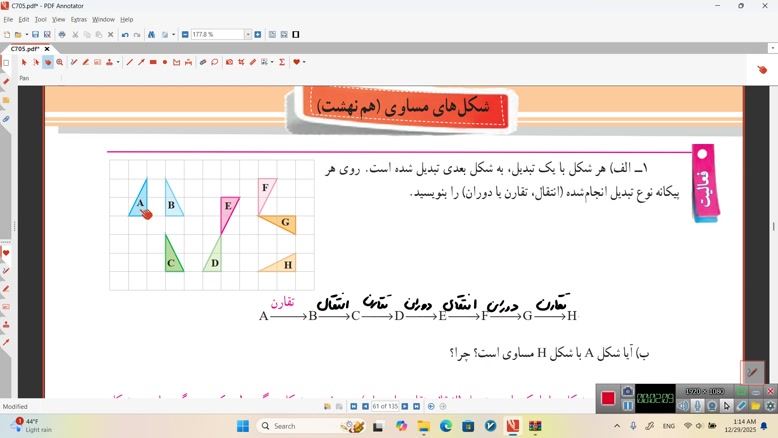Click the page number field

click(385, 407)
